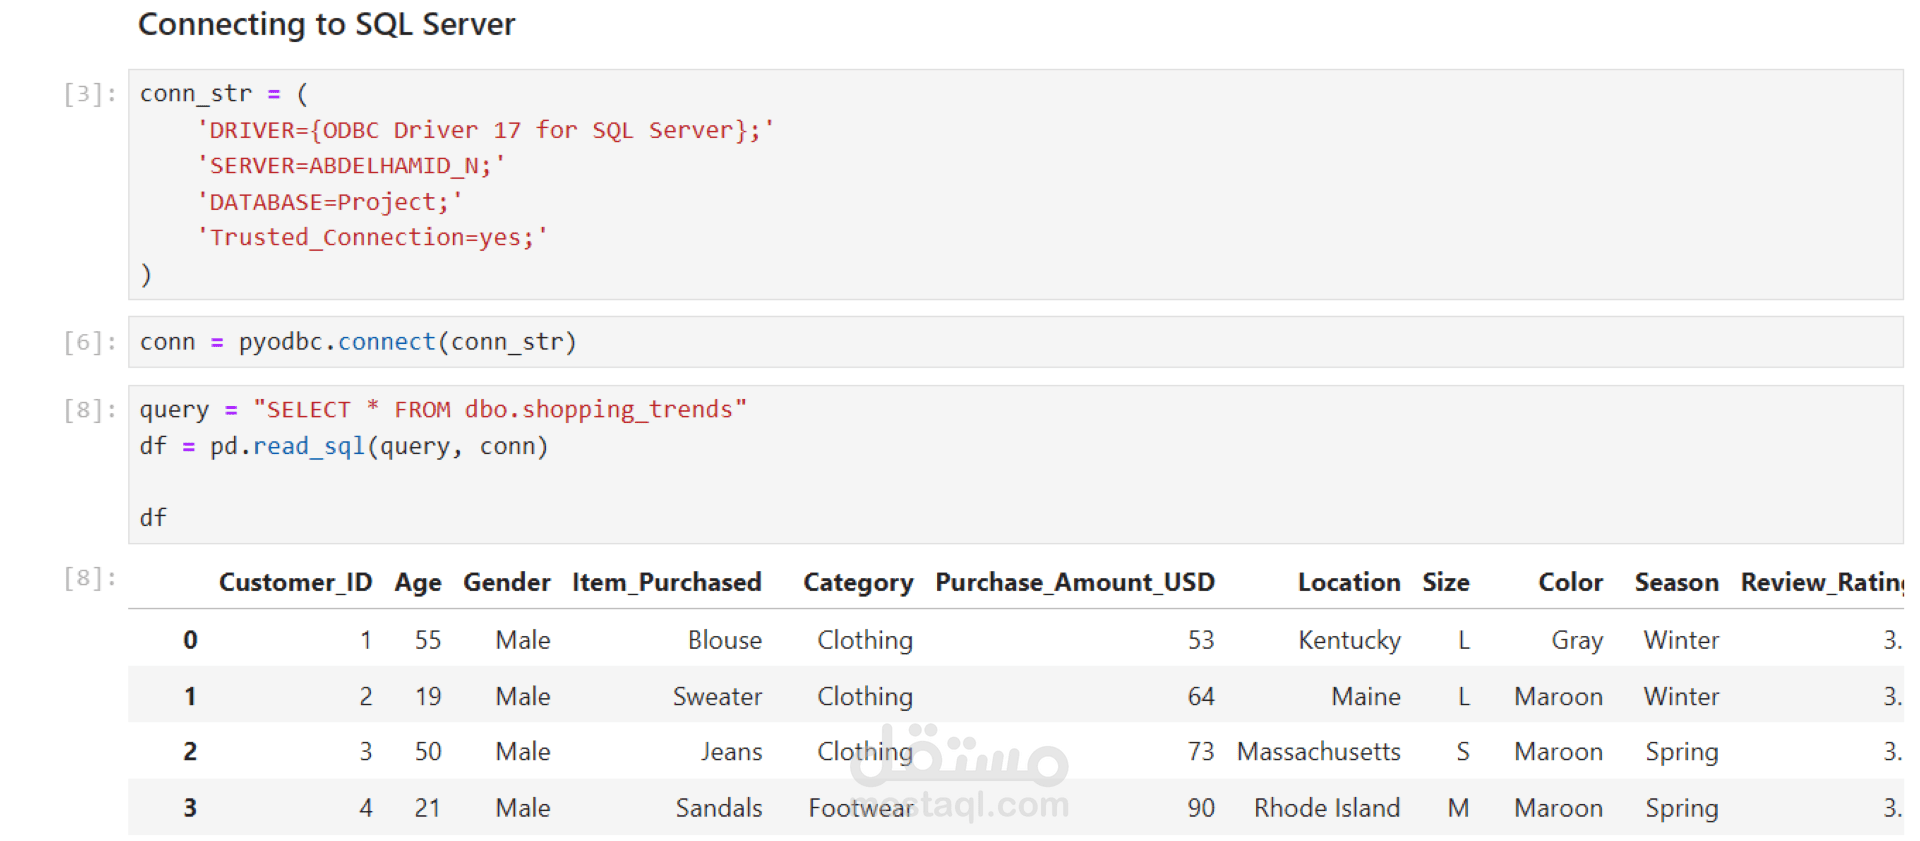Click the Customer_ID column header
Image resolution: width=1920 pixels, height=841 pixels.
pos(295,582)
